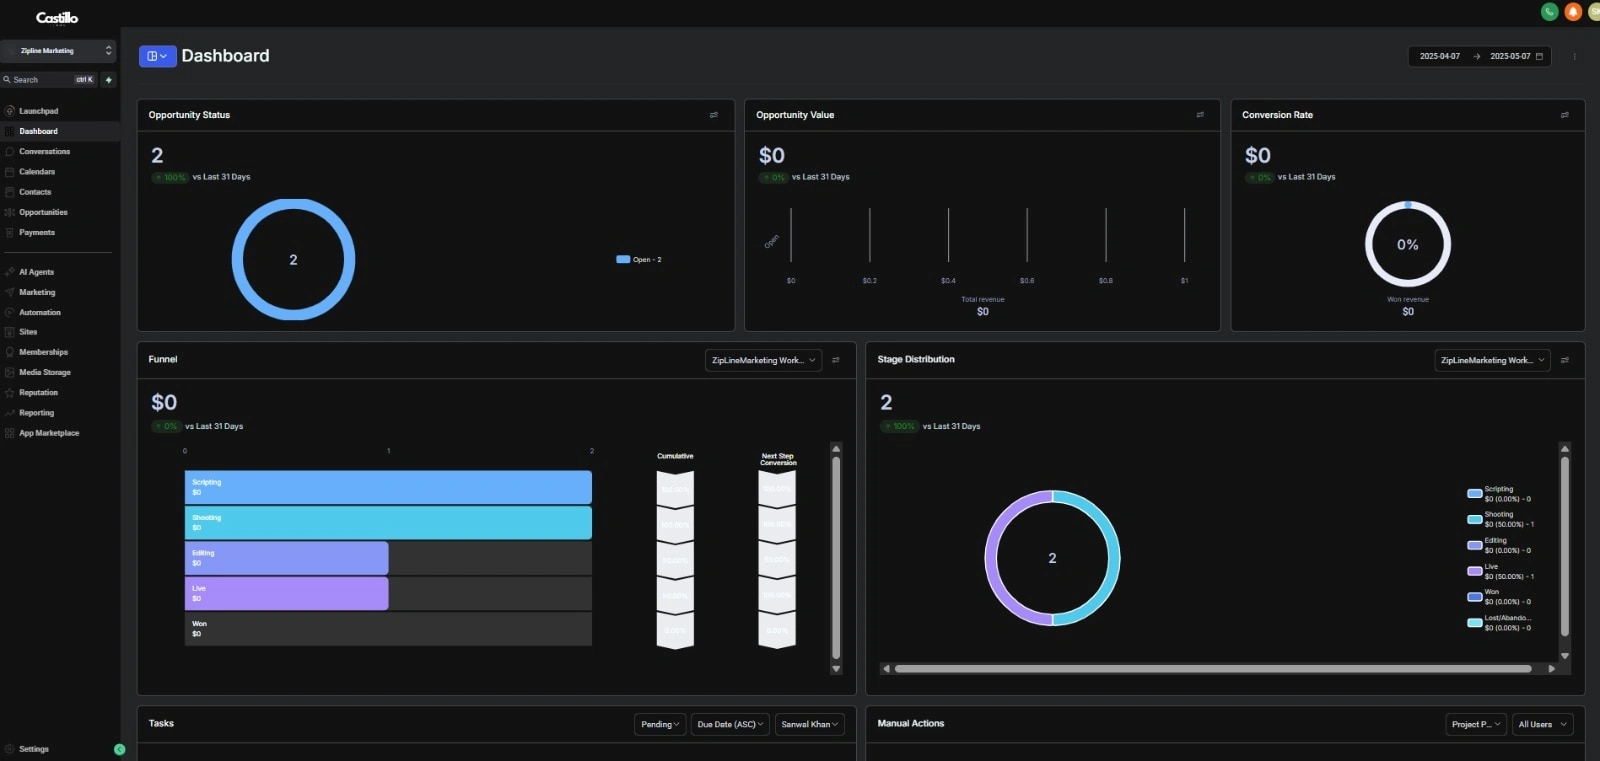This screenshot has height=761, width=1600.
Task: Open Conversations in the sidebar
Action: (45, 152)
